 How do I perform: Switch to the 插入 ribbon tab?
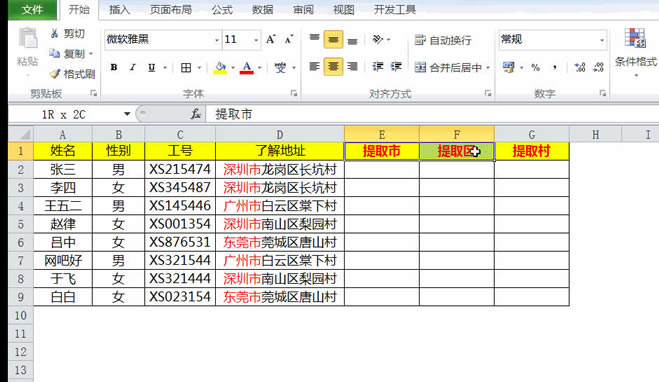pyautogui.click(x=119, y=10)
